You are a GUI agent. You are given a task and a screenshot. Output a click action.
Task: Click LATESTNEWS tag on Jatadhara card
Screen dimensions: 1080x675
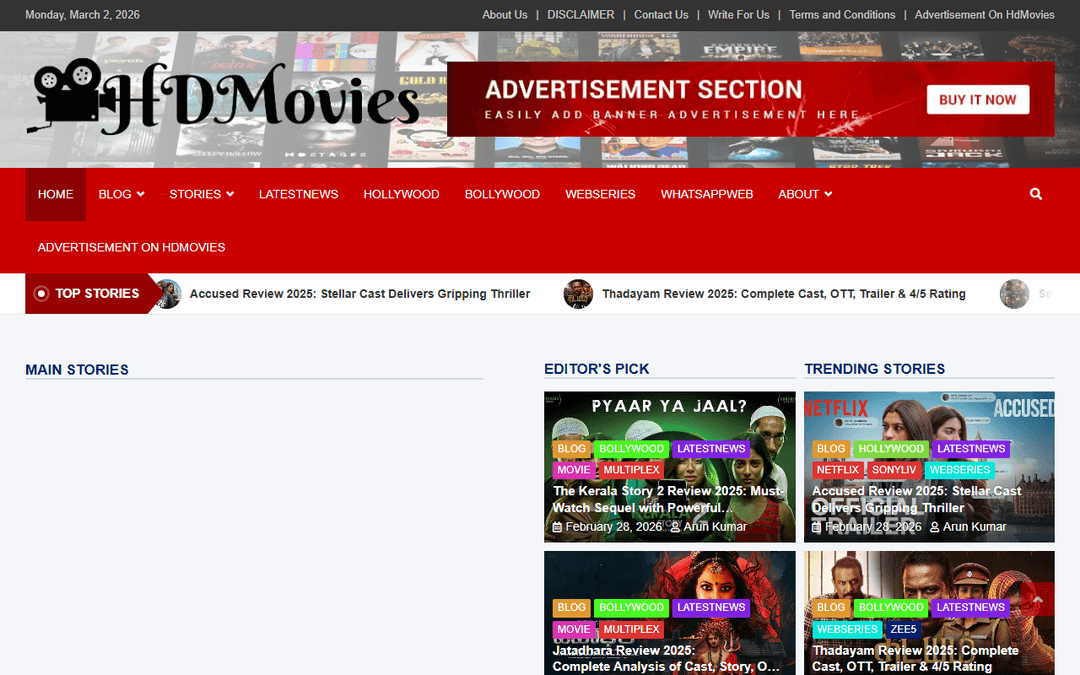(711, 608)
